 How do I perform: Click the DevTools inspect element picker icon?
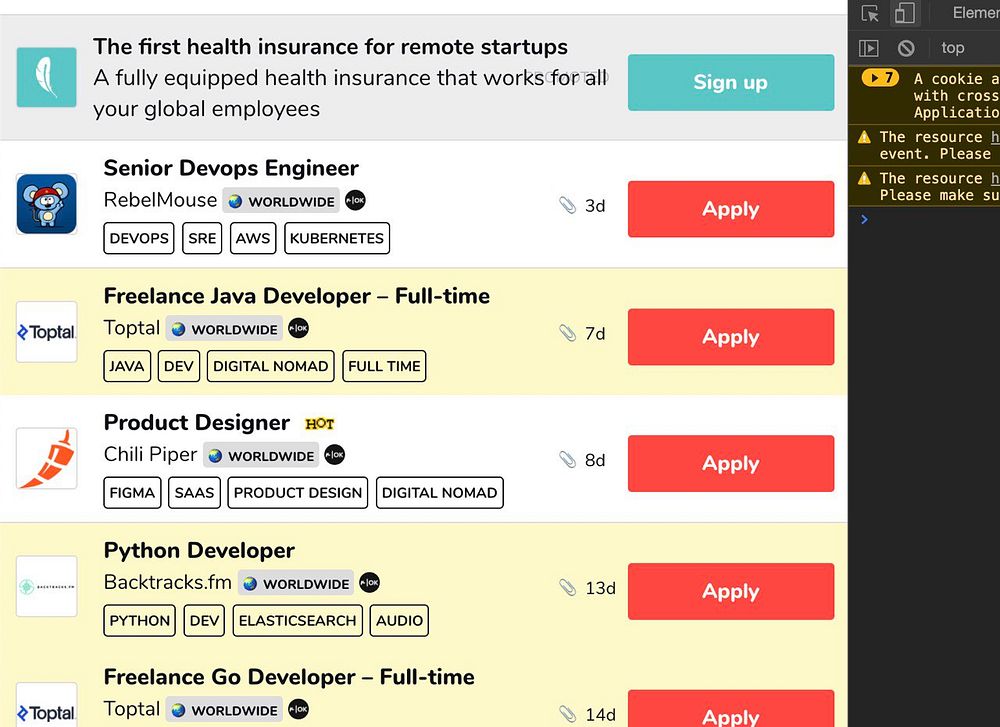[x=870, y=13]
